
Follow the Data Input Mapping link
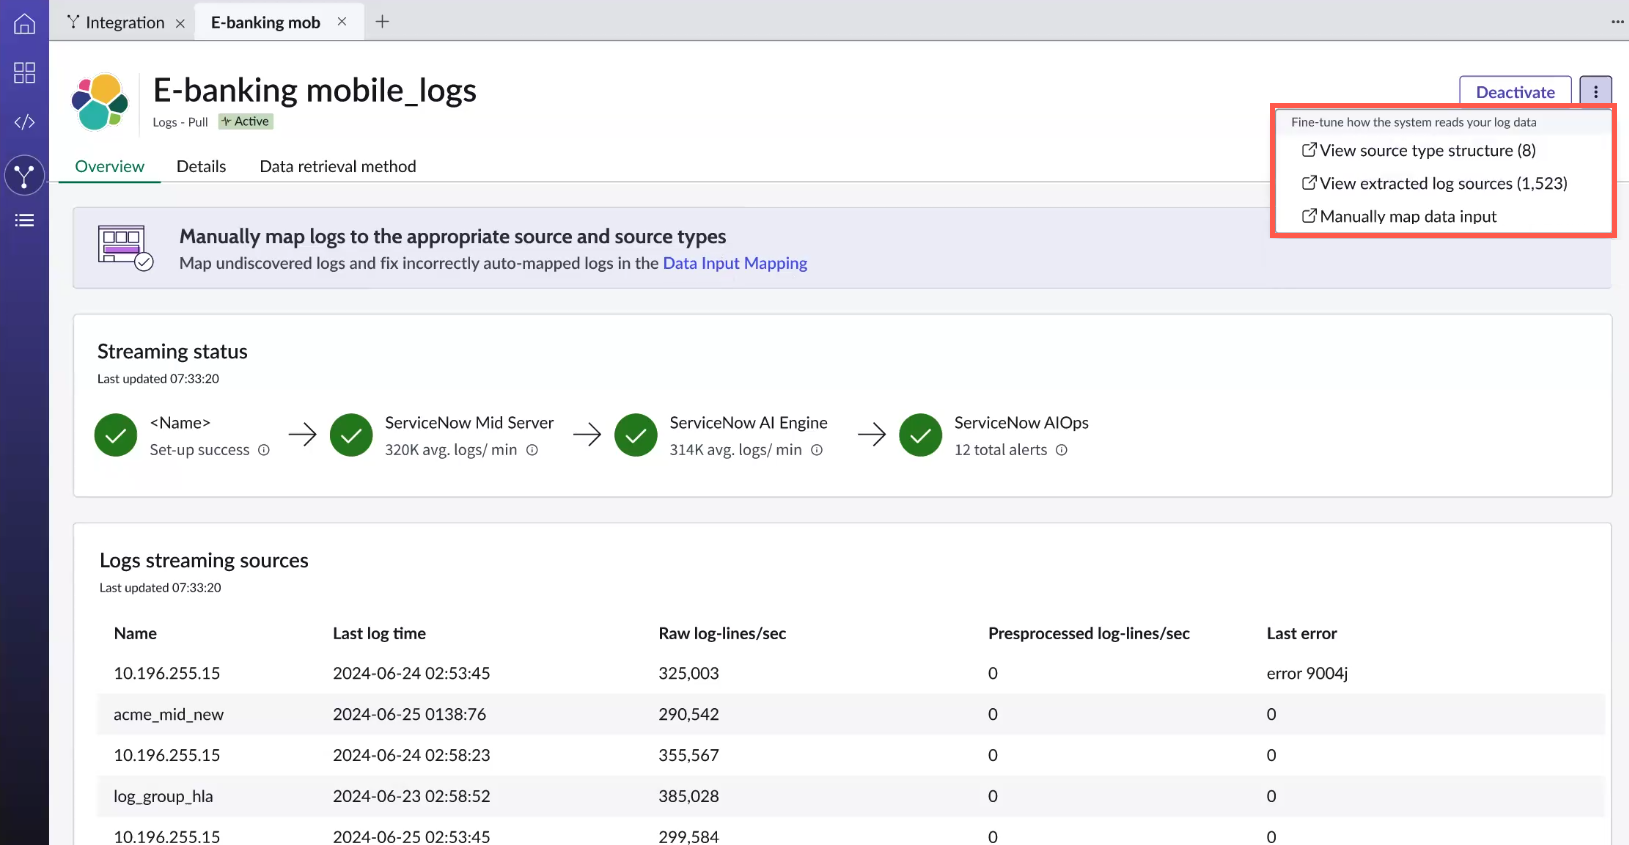pyautogui.click(x=735, y=263)
